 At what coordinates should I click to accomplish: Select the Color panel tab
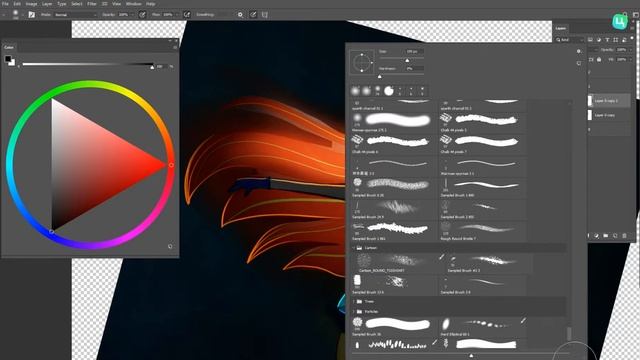[9, 47]
